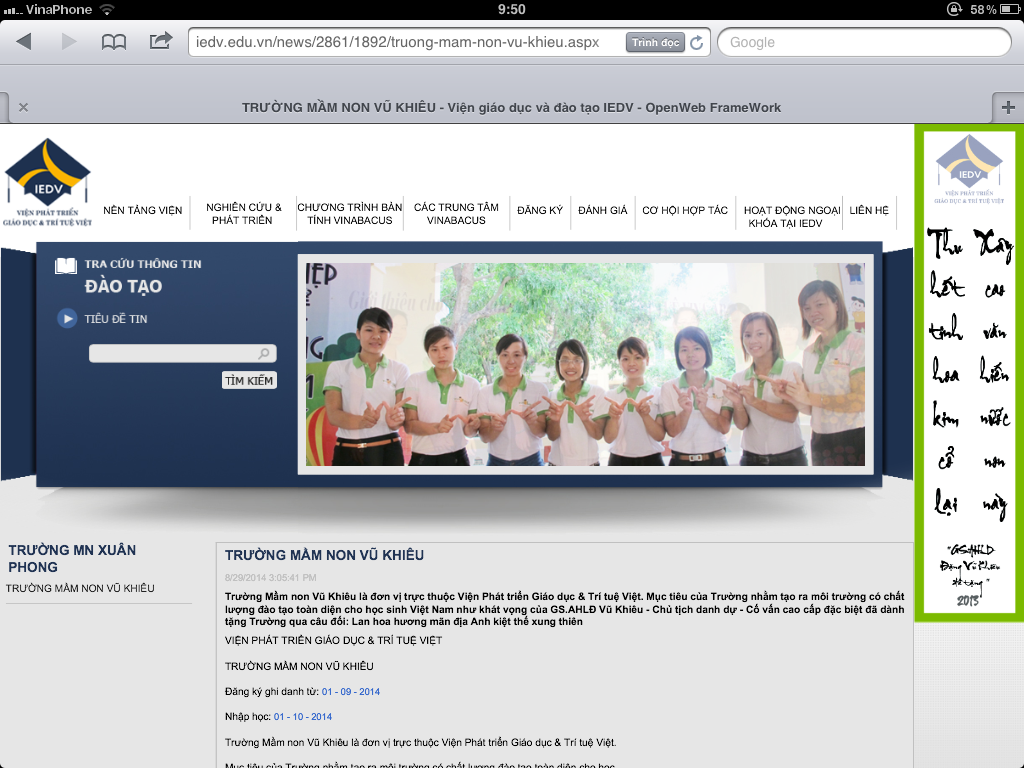The image size is (1024, 768).
Task: Open TRƯỜNG MN XUÂN PHONG sidebar heading
Action: coord(72,558)
